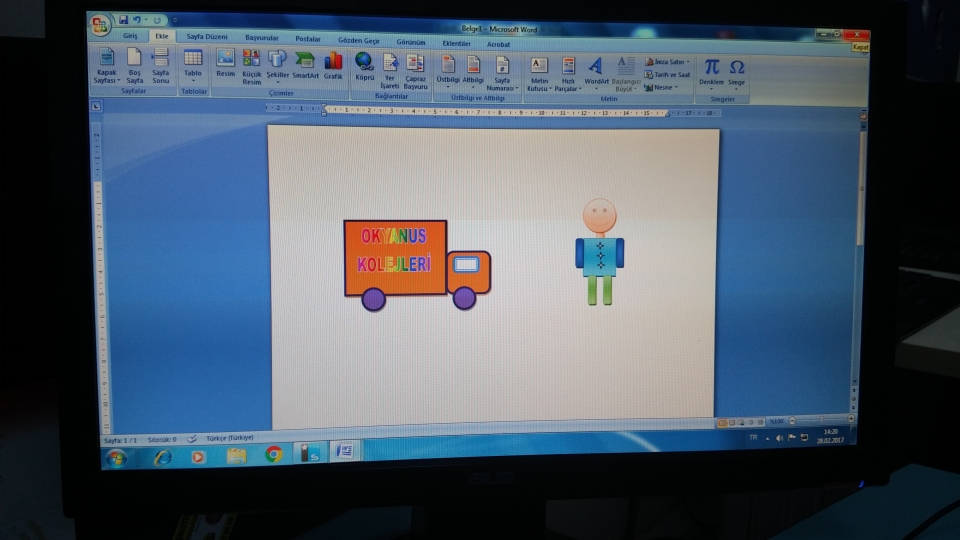
Task: Open the İmza Satırı signature line dropdown
Action: point(667,62)
